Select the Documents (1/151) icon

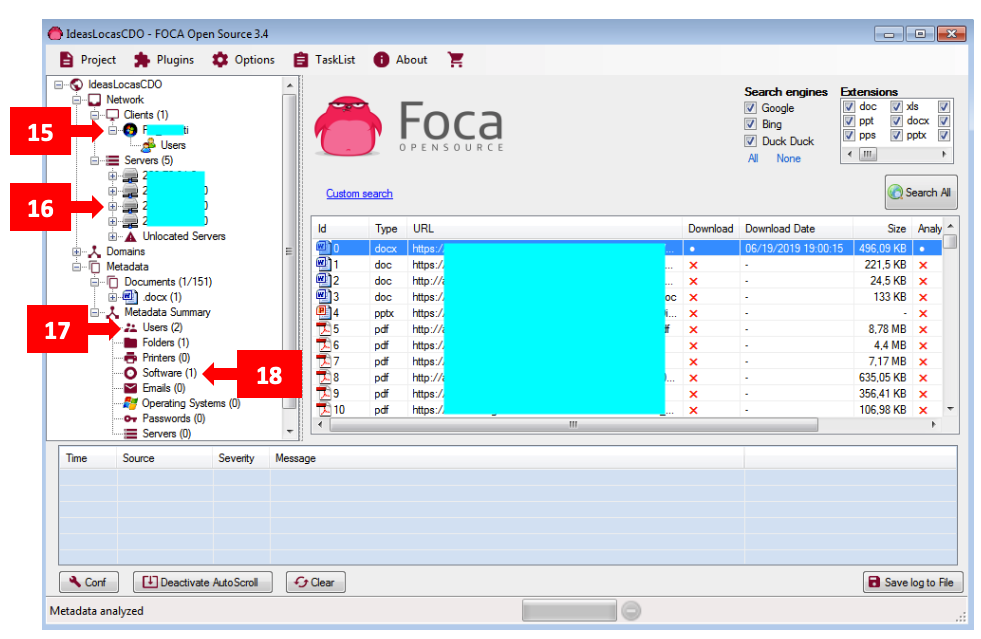click(x=113, y=282)
